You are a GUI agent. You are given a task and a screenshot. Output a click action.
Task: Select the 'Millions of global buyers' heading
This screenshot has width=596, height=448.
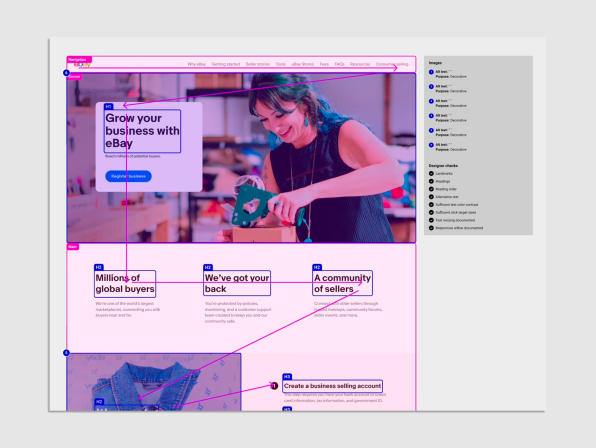click(x=125, y=283)
